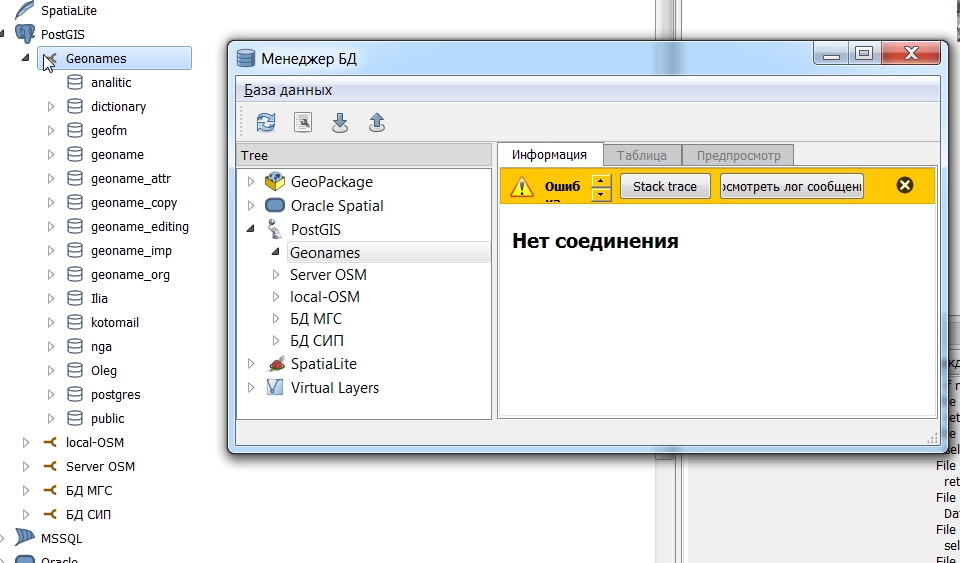This screenshot has width=960, height=563.
Task: Click the БД СИП connection icon in browser
Action: tap(50, 514)
